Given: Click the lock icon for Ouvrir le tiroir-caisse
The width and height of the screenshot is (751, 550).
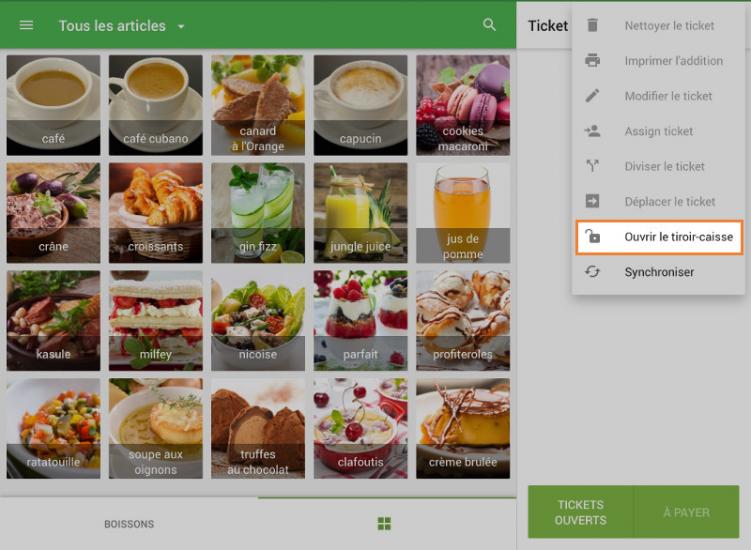Looking at the screenshot, I should click(x=592, y=237).
